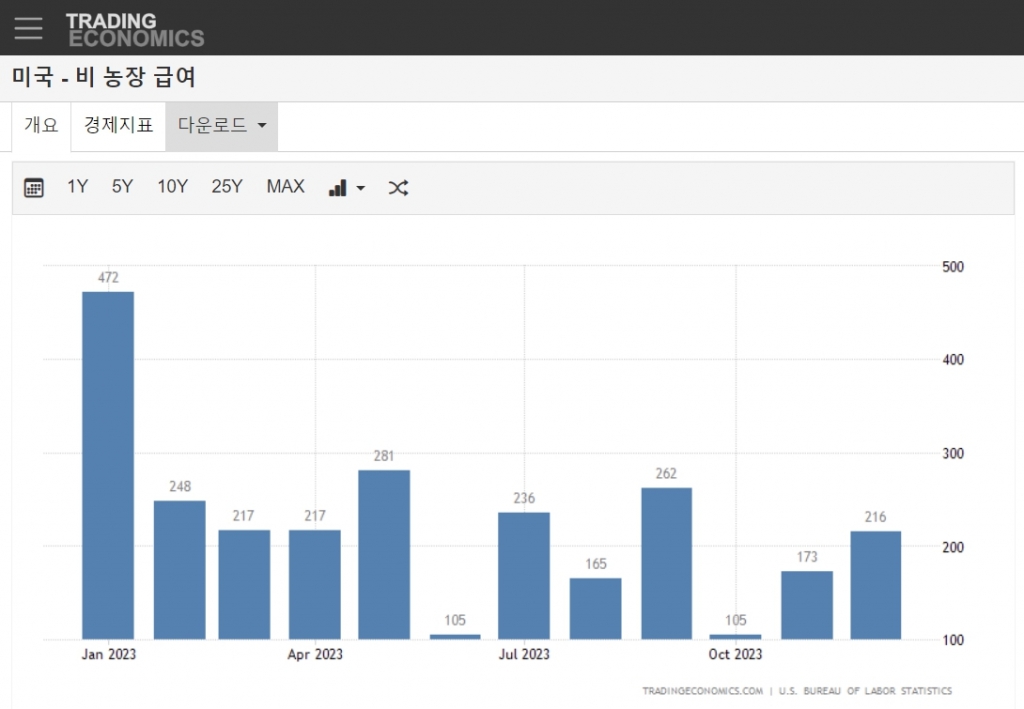Expand the 다운로드 dropdown menu
Viewport: 1024px width, 709px height.
(x=221, y=126)
